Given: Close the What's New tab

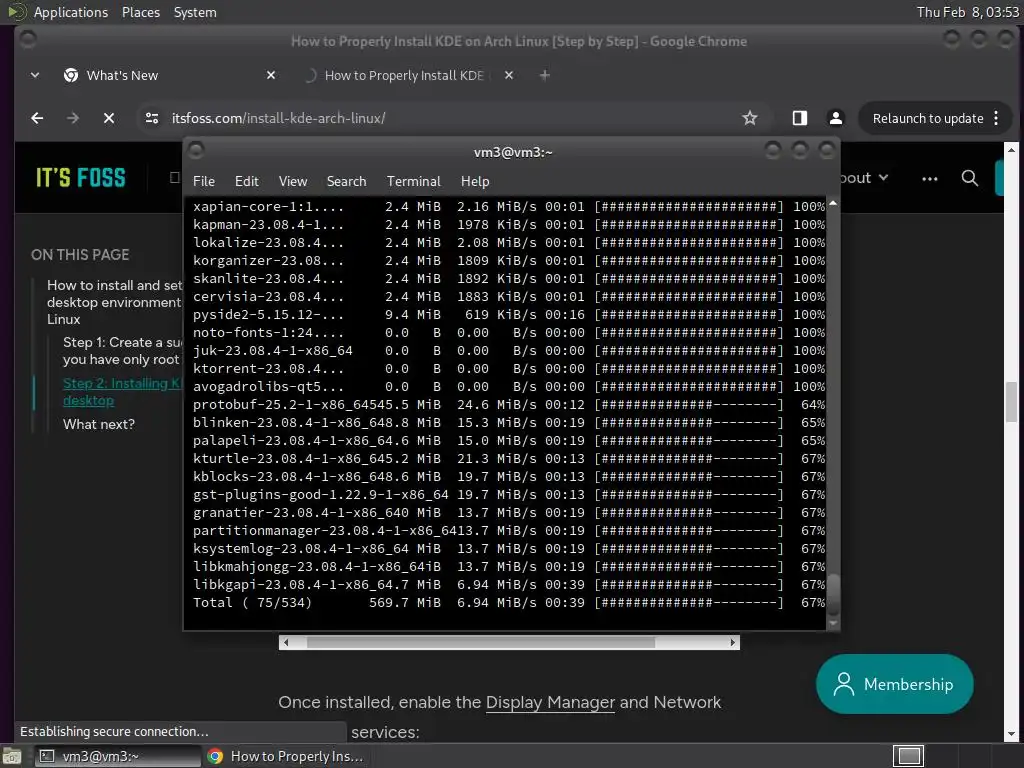Looking at the screenshot, I should tap(271, 75).
